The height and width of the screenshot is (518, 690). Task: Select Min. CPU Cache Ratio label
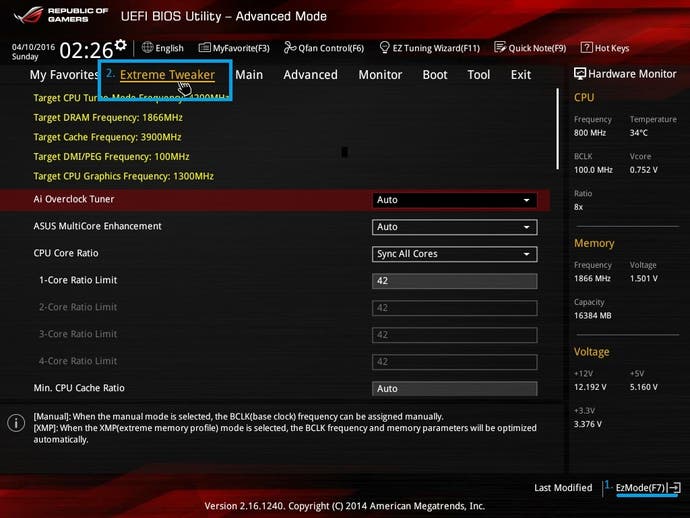coord(79,388)
